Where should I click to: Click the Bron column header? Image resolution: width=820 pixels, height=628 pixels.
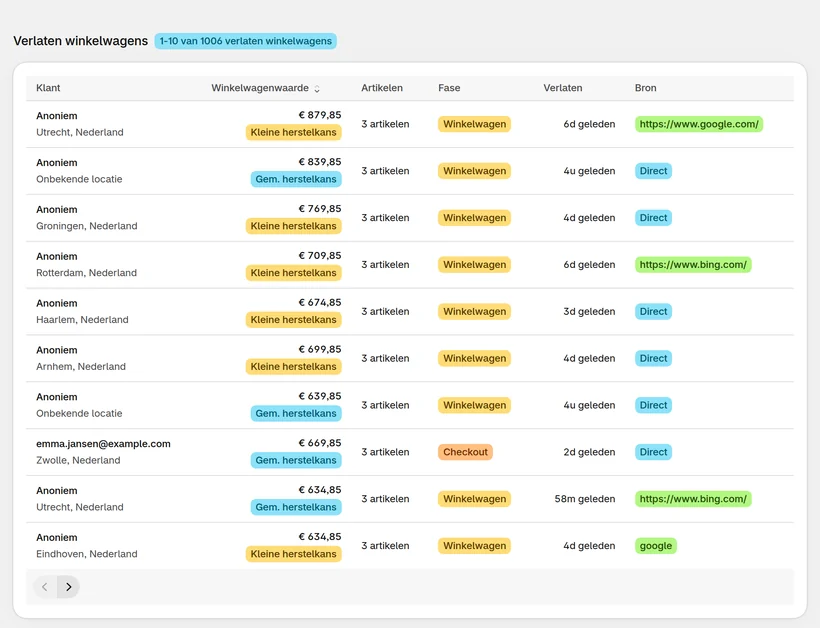[645, 88]
